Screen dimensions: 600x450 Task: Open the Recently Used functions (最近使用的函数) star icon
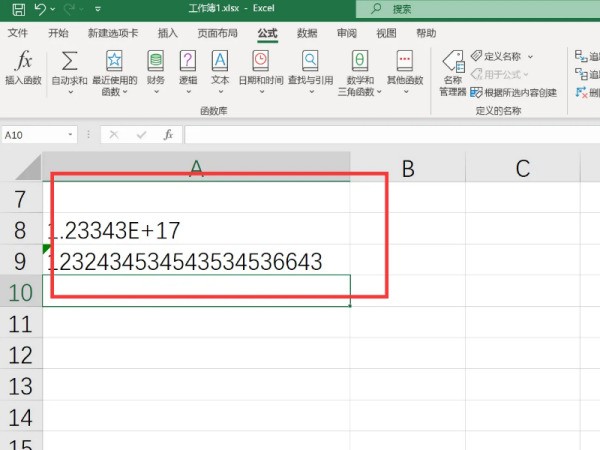[115, 62]
